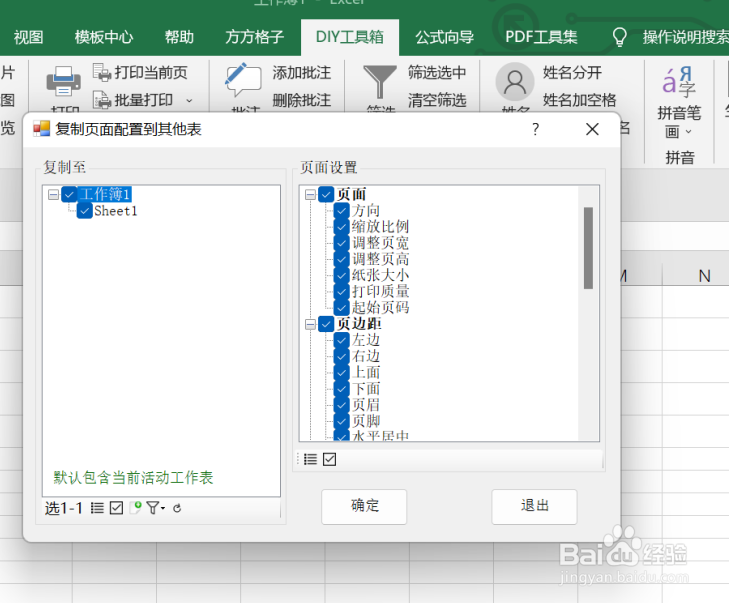This screenshot has height=603, width=729.
Task: Collapse the 工作簿1 tree node
Action: [53, 194]
